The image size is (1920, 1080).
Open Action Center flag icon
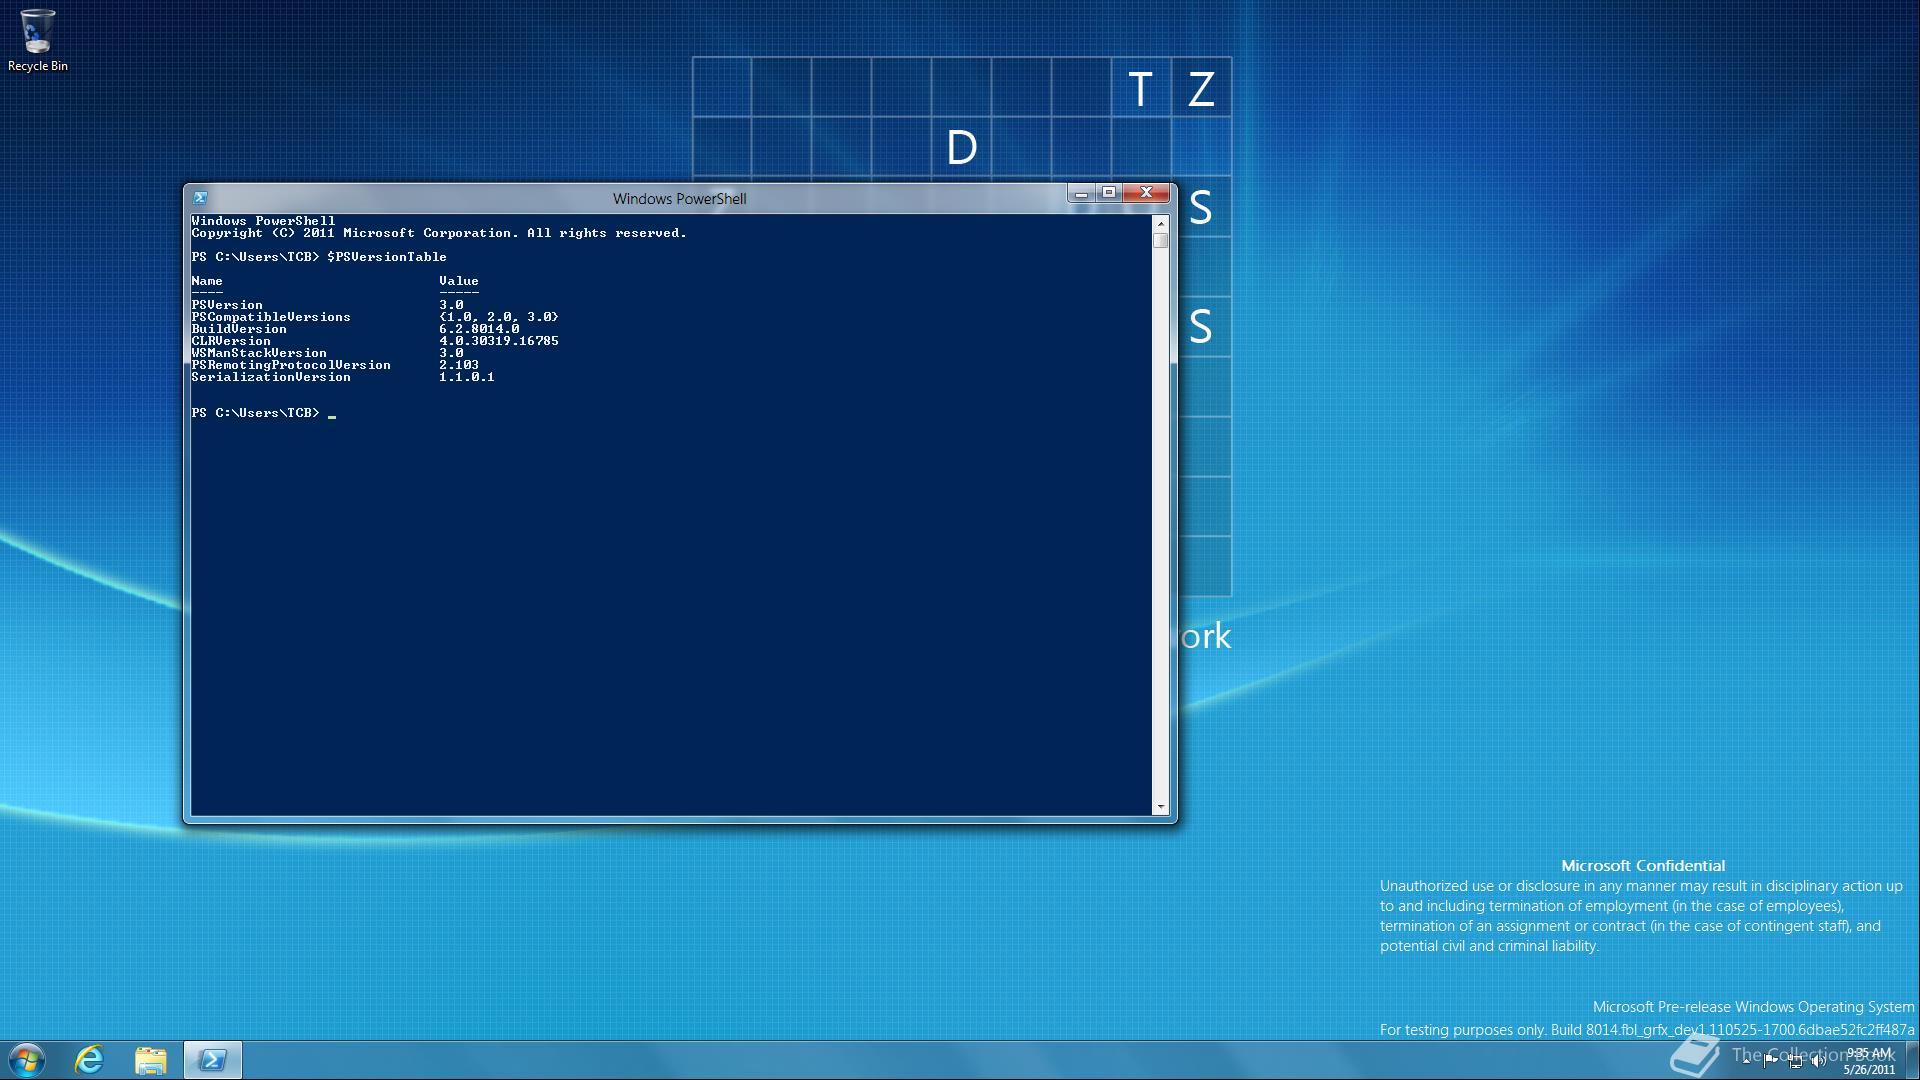pyautogui.click(x=1770, y=1061)
